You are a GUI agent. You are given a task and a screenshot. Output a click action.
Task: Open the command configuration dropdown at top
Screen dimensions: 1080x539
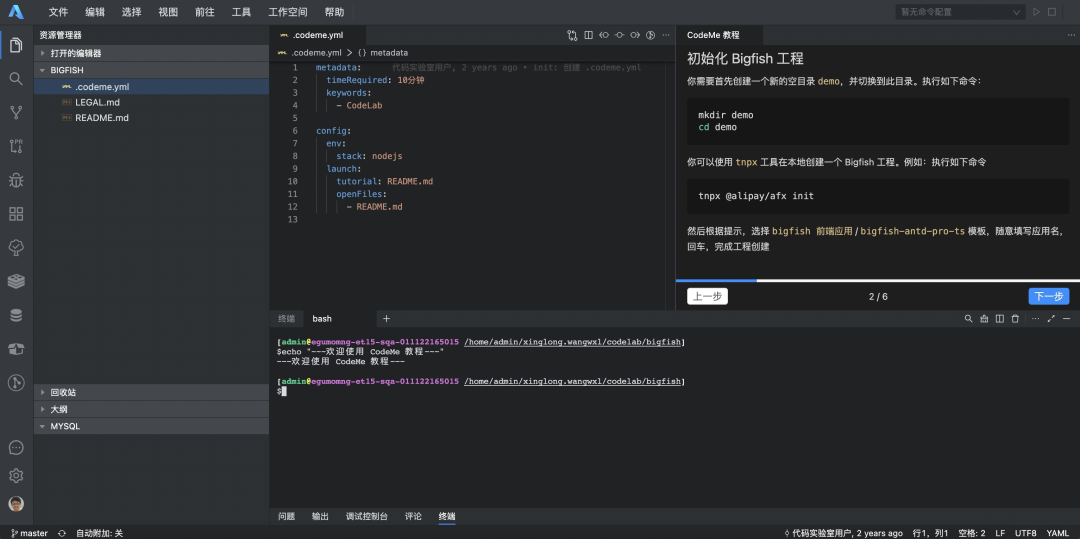point(960,12)
